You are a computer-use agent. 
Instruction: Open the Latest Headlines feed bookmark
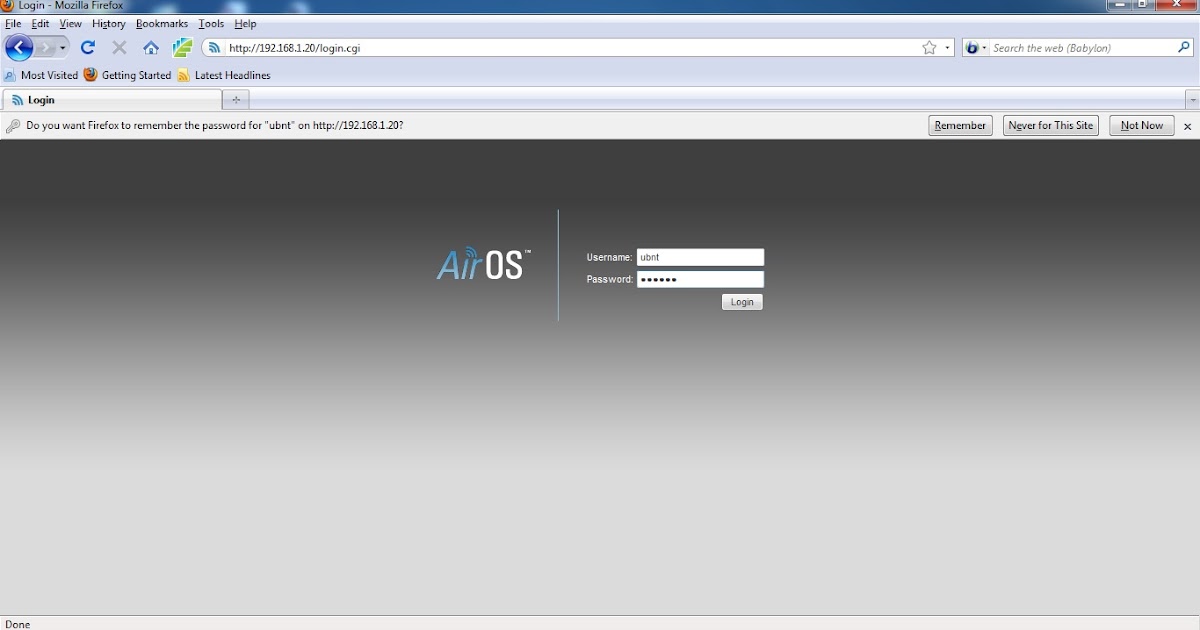pos(224,75)
